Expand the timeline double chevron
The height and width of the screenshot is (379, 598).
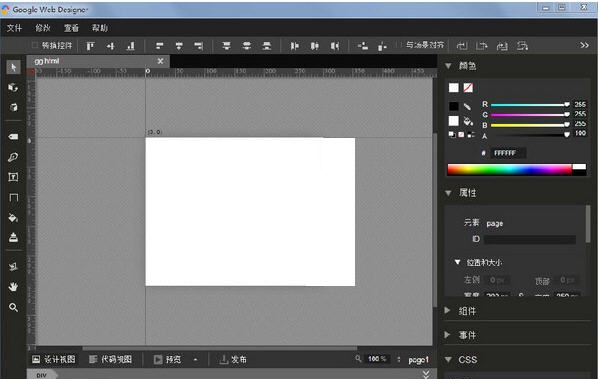[426, 374]
